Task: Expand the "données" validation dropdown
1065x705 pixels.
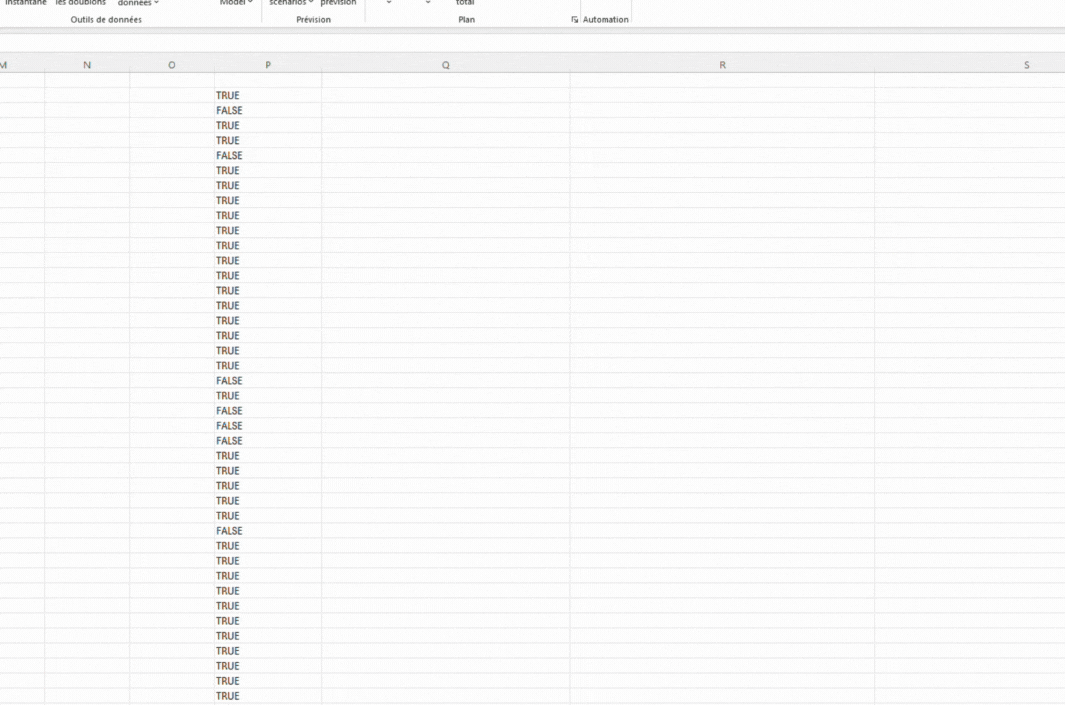Action: [x=138, y=3]
